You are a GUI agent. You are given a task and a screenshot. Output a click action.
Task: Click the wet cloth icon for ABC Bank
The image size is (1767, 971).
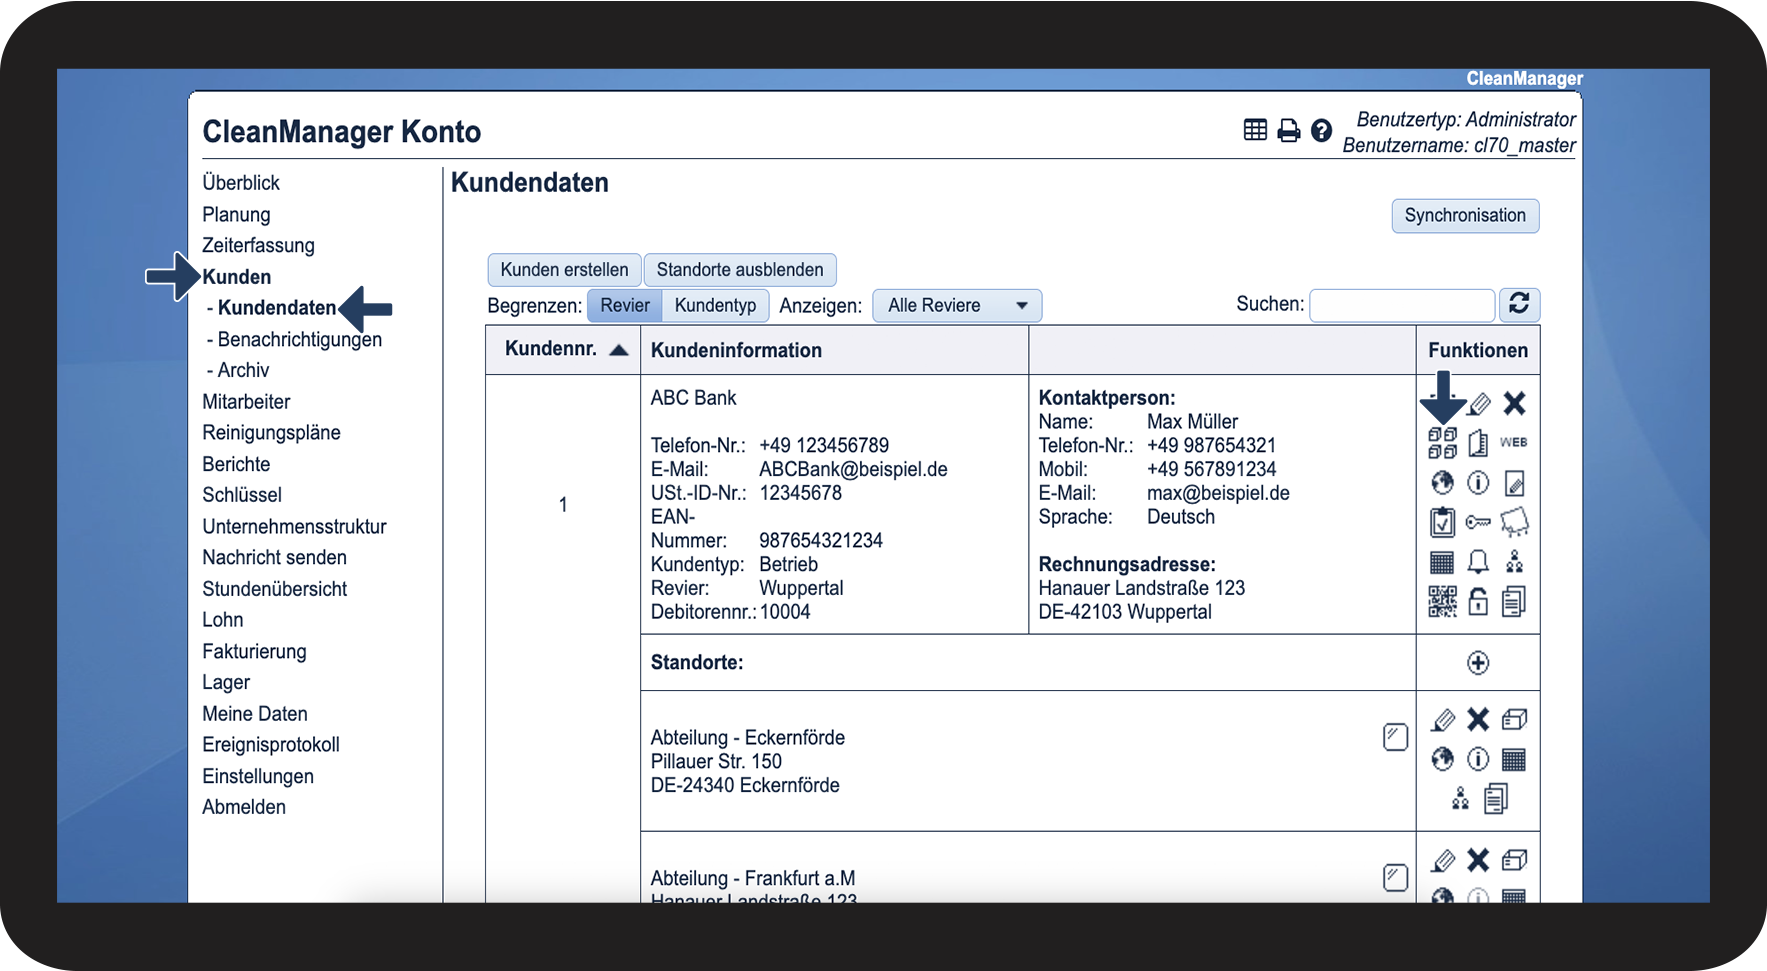[1515, 522]
